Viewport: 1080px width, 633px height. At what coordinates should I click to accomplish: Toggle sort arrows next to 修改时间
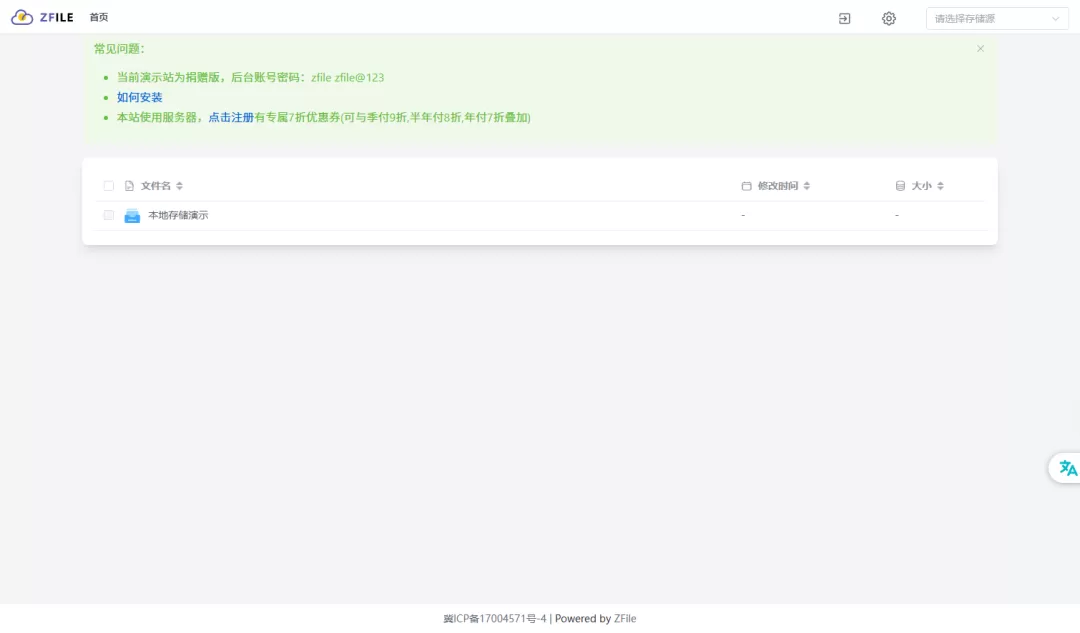tap(807, 186)
